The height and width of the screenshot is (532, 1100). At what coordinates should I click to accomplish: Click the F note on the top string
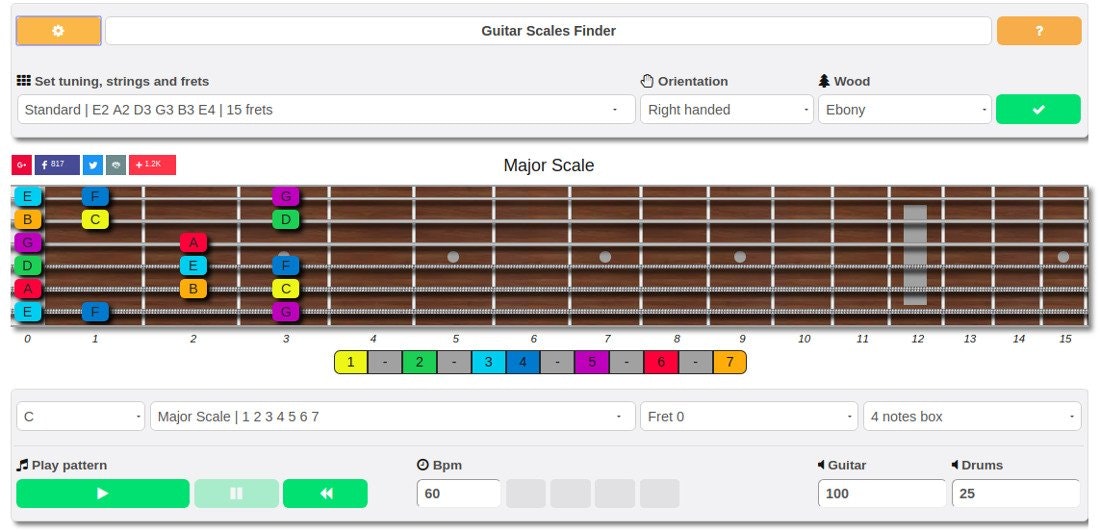95,197
